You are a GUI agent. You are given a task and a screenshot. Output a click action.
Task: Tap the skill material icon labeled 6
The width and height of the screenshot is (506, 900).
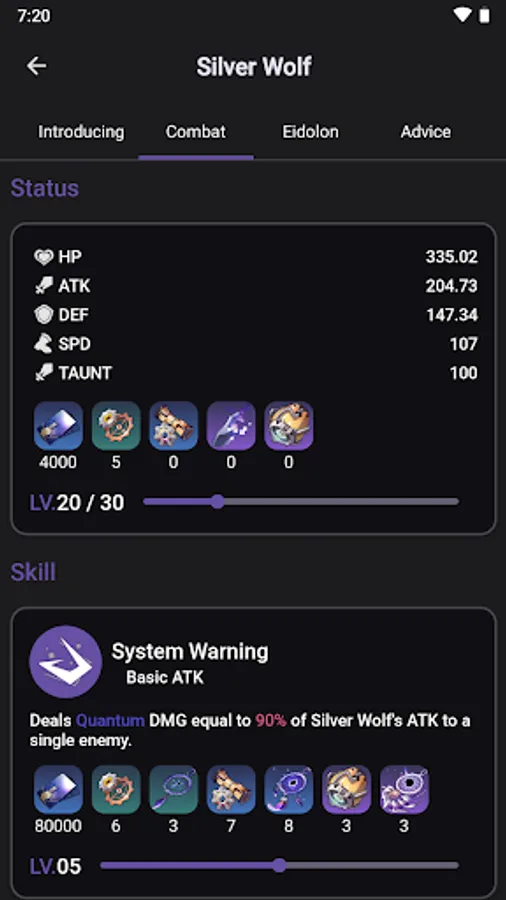[116, 789]
